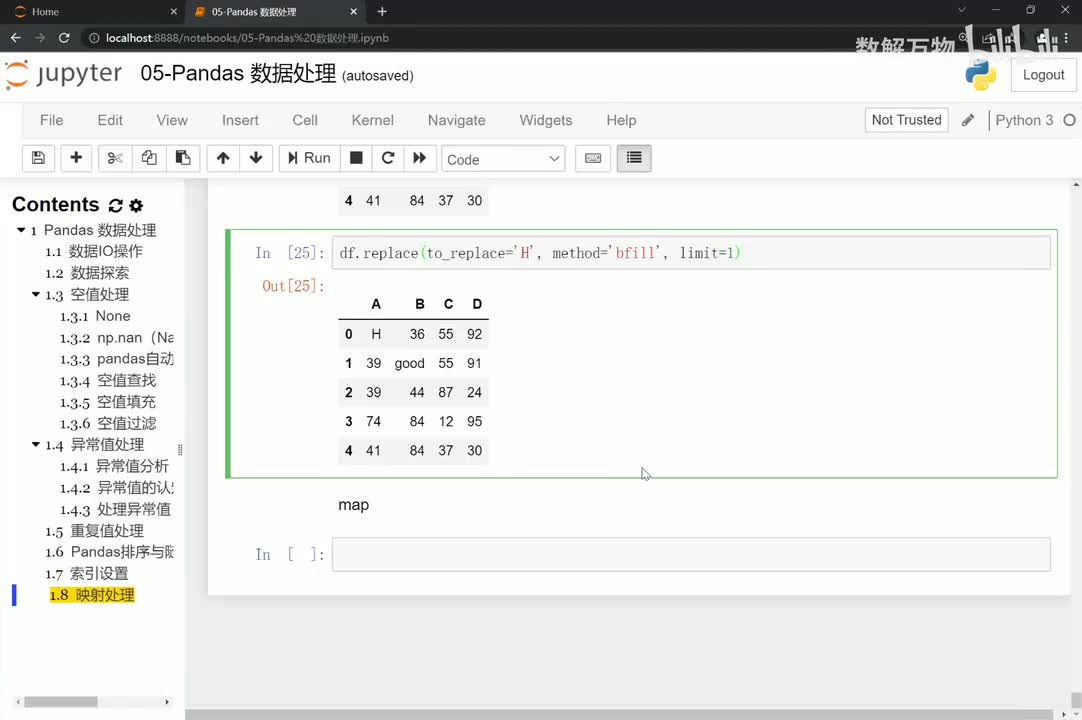The width and height of the screenshot is (1082, 720).
Task: Go to section 1.3.3 pandas自动
Action: tap(116, 359)
